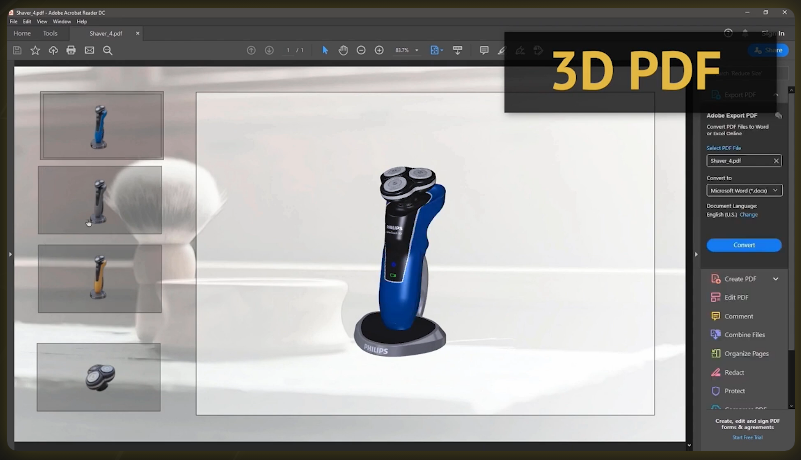Screen dimensions: 801x460
Task: Choose the Selection arrow tool
Action: click(x=325, y=50)
